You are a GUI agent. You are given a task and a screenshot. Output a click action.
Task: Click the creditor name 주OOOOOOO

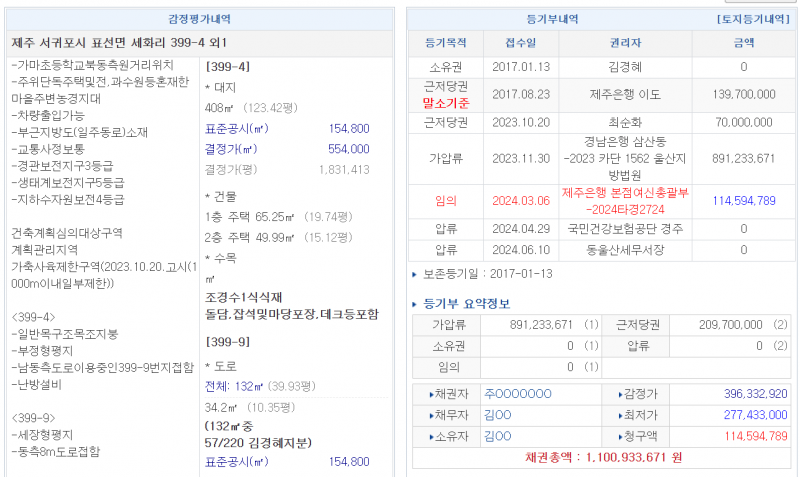pyautogui.click(x=517, y=394)
